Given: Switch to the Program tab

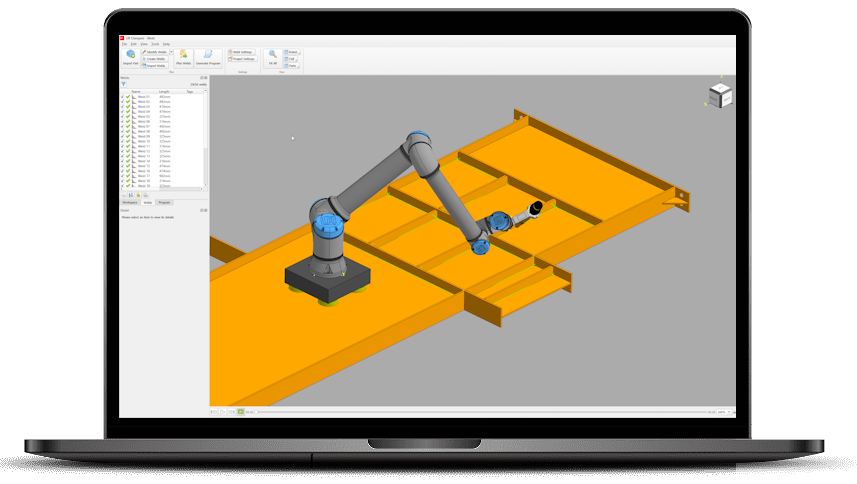Looking at the screenshot, I should click(x=165, y=202).
